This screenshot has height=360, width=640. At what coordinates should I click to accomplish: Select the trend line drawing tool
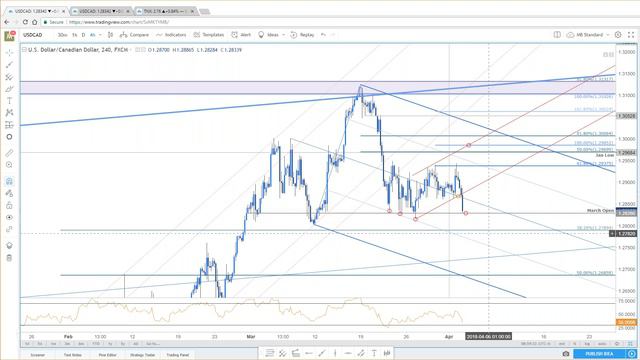point(9,65)
